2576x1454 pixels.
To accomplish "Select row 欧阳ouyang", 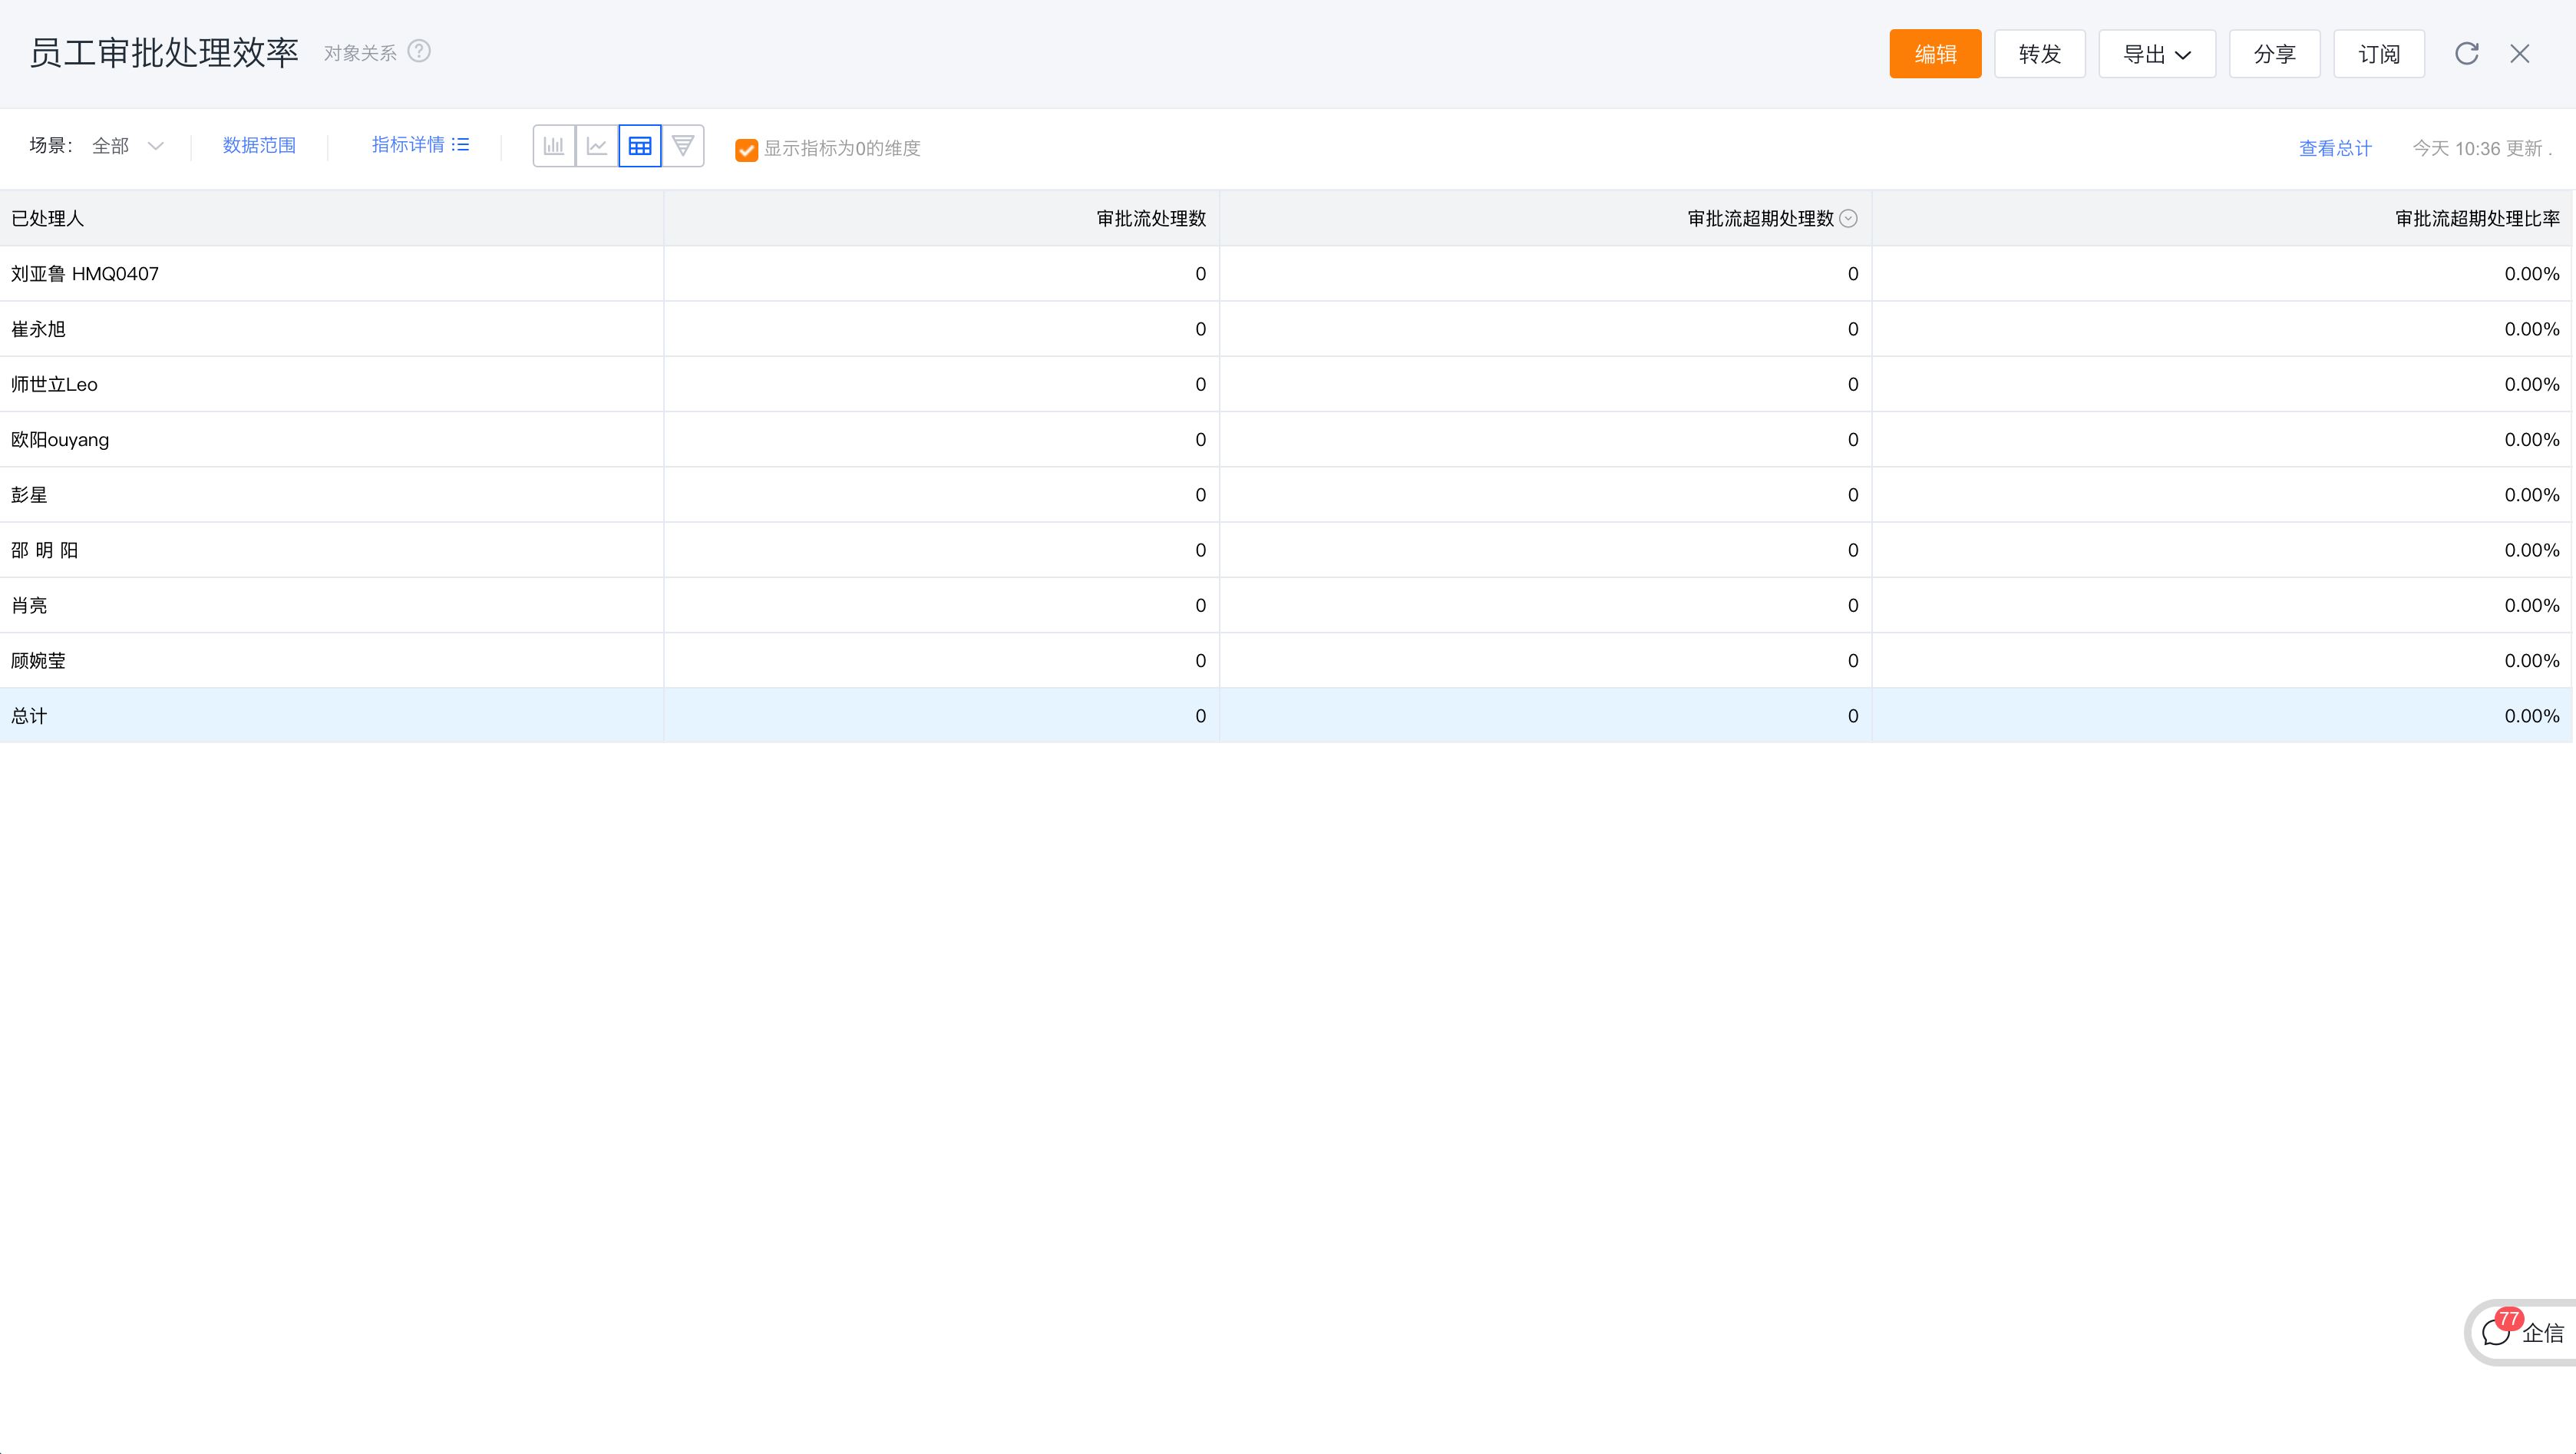I will pyautogui.click(x=1285, y=439).
